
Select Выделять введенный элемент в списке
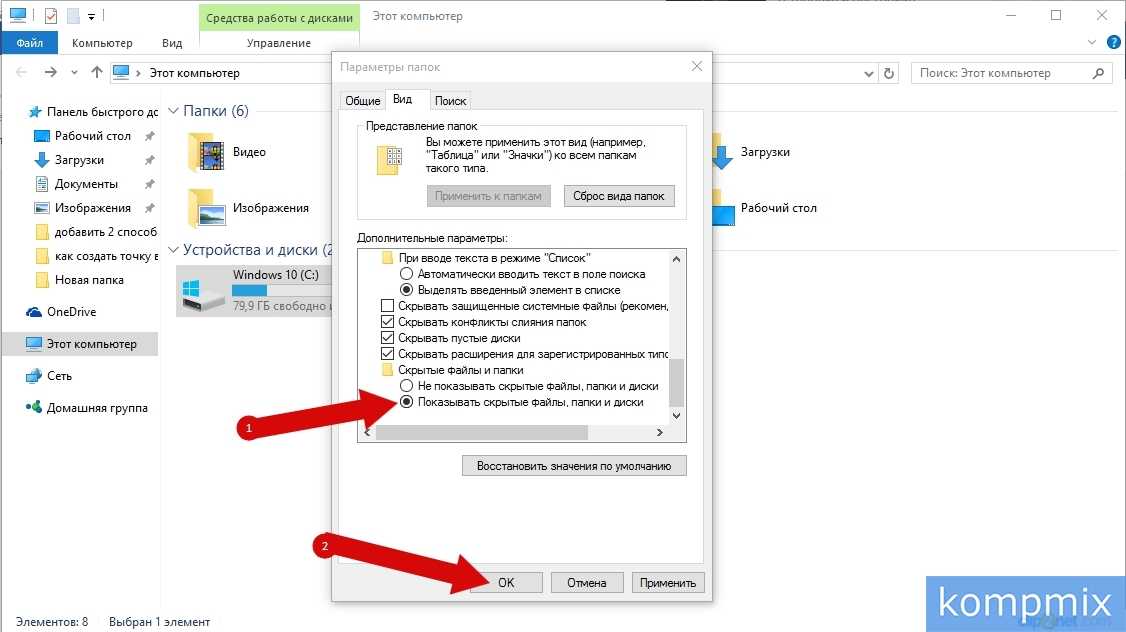511,290
